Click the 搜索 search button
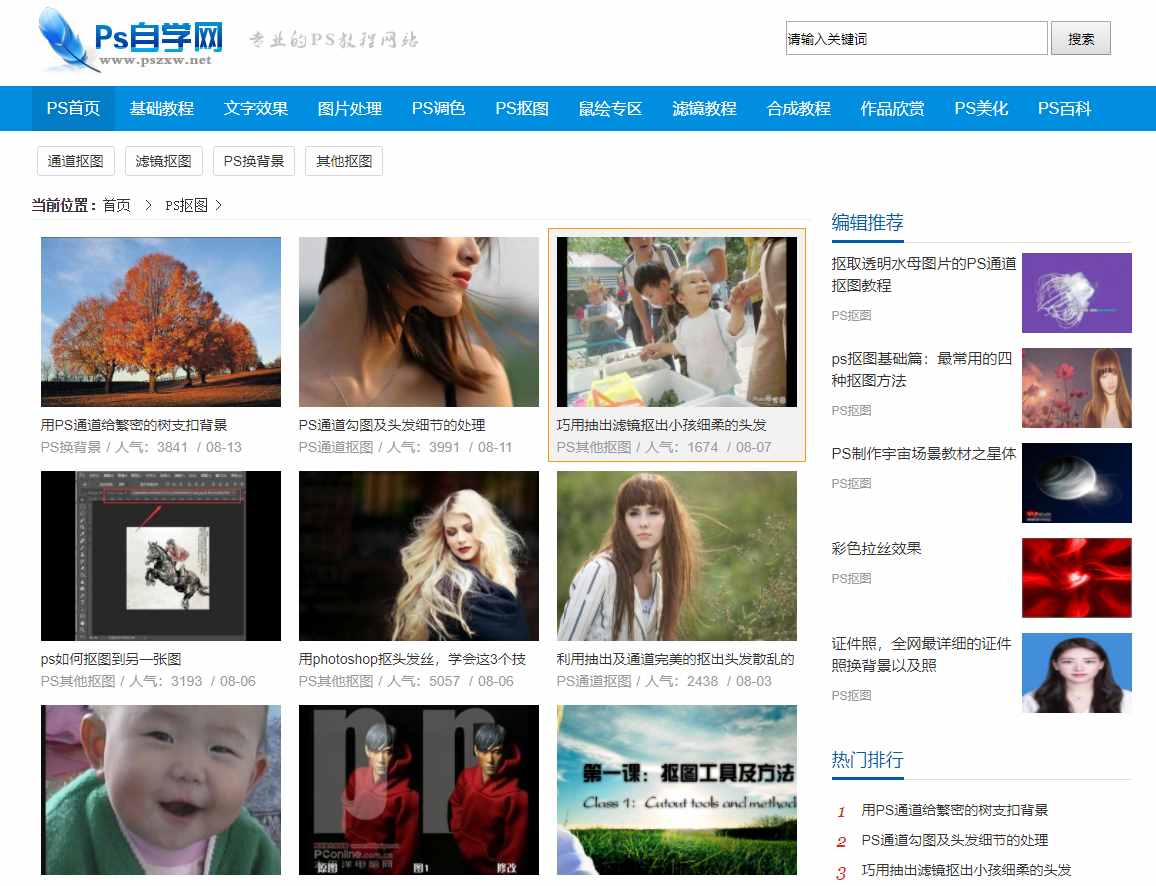Screen dimensions: 1156x886 1080,38
